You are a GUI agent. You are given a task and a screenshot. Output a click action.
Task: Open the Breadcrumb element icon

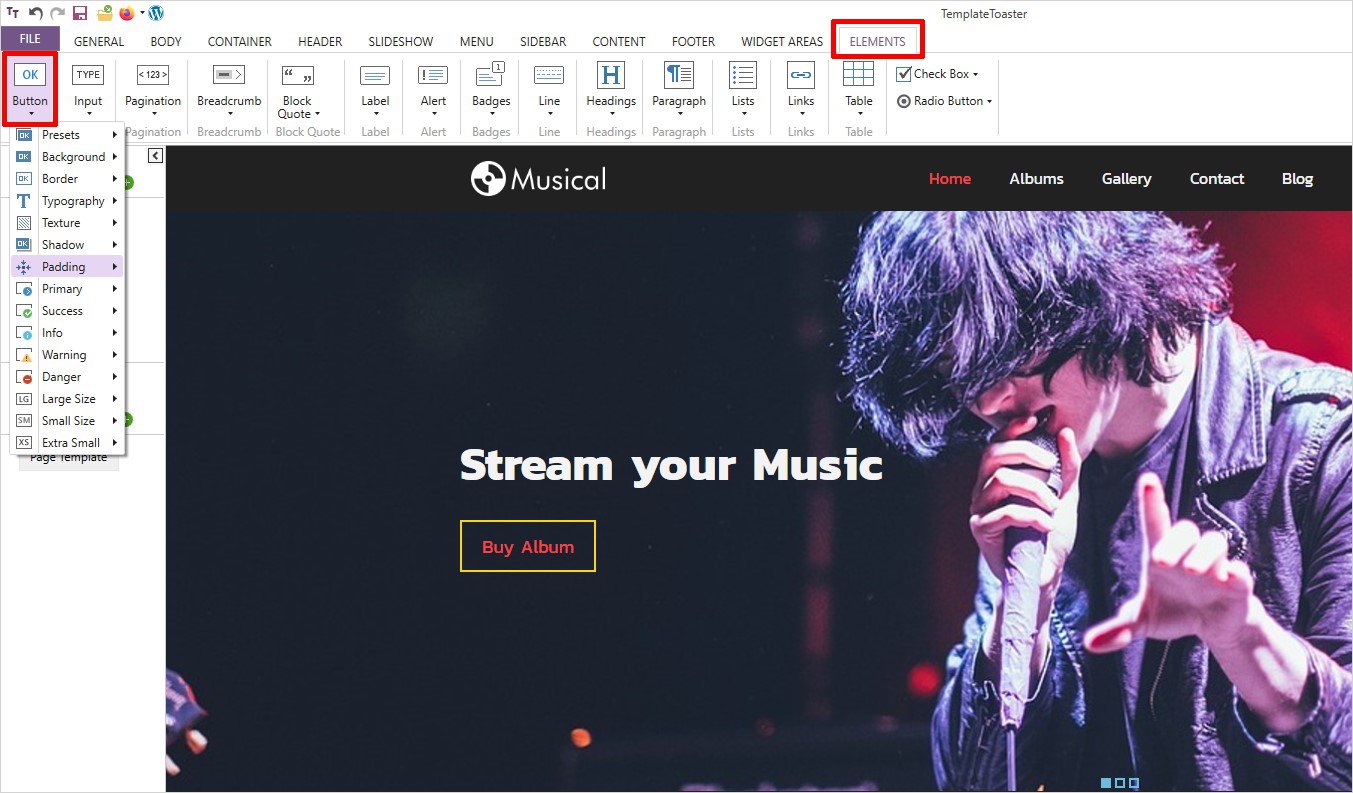click(229, 76)
